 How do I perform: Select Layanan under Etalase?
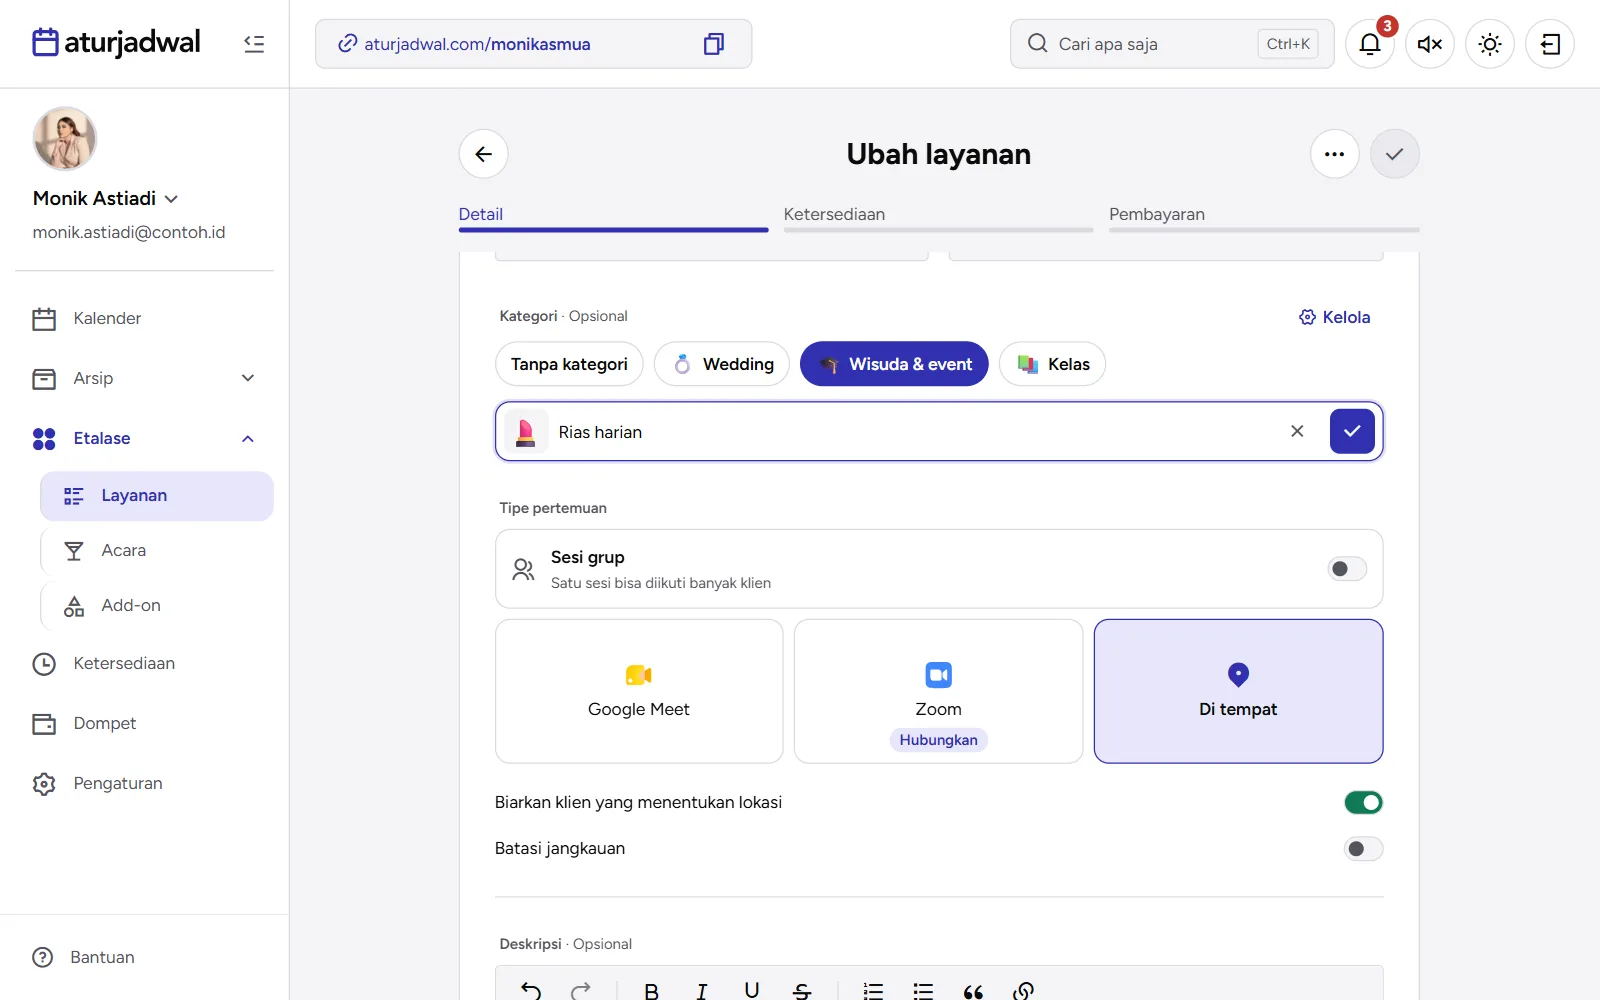[157, 496]
